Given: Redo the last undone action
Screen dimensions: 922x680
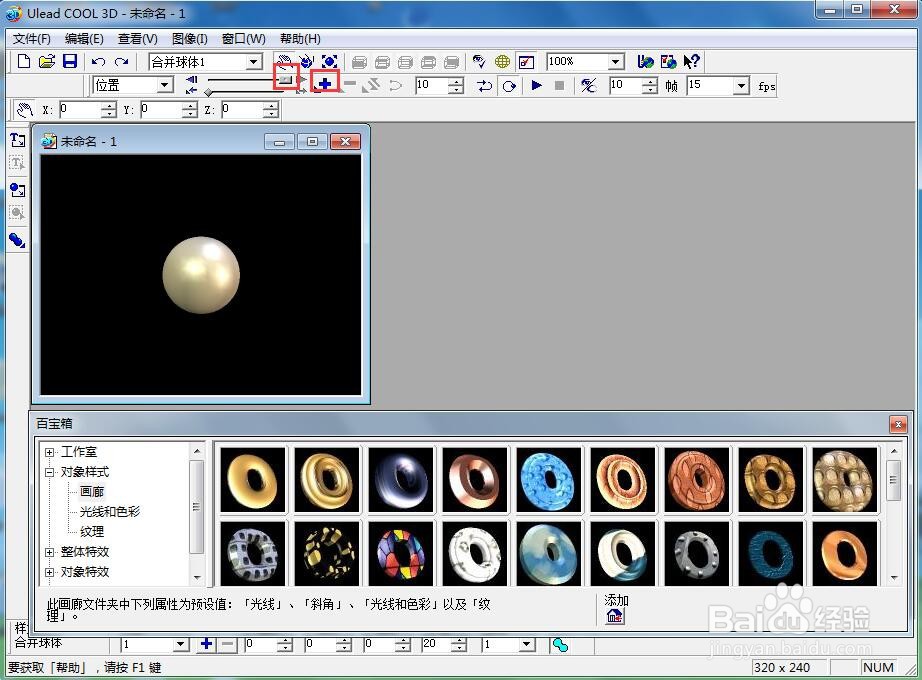Looking at the screenshot, I should [121, 62].
